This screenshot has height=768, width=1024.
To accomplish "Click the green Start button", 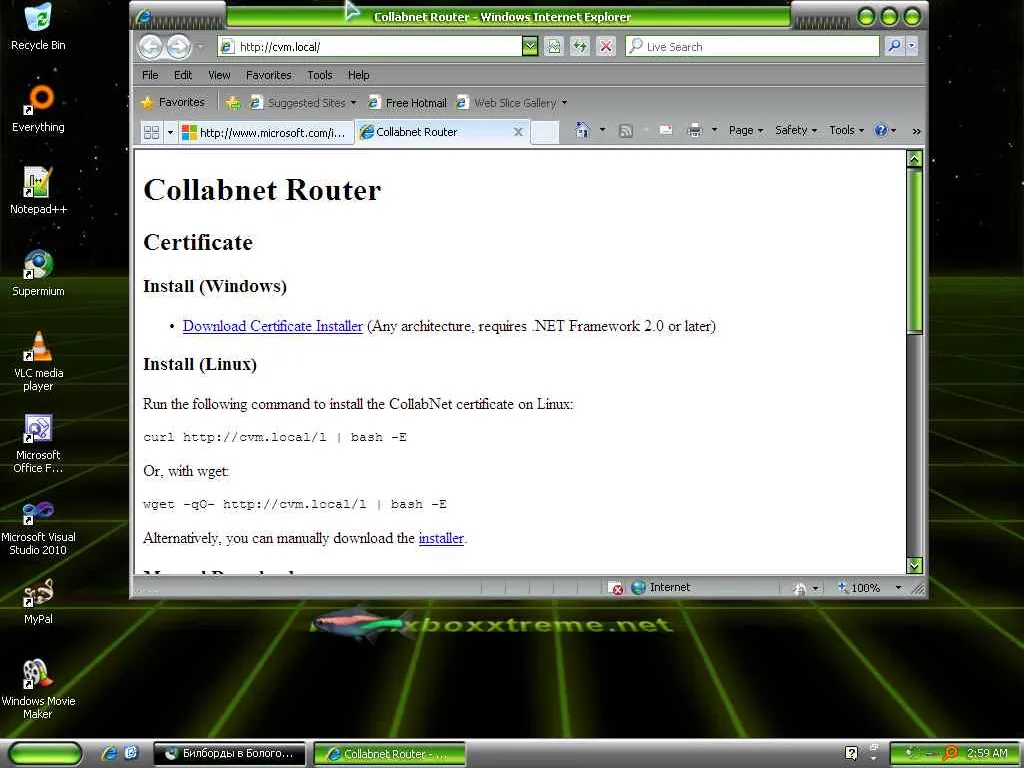I will click(x=46, y=754).
